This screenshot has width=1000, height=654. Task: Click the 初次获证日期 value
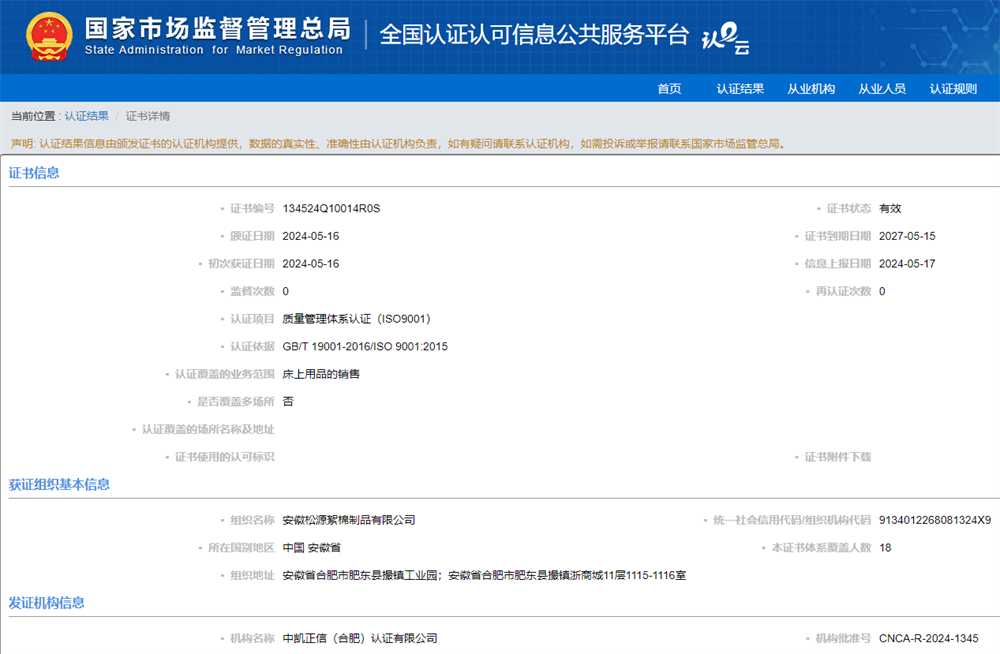pos(311,264)
